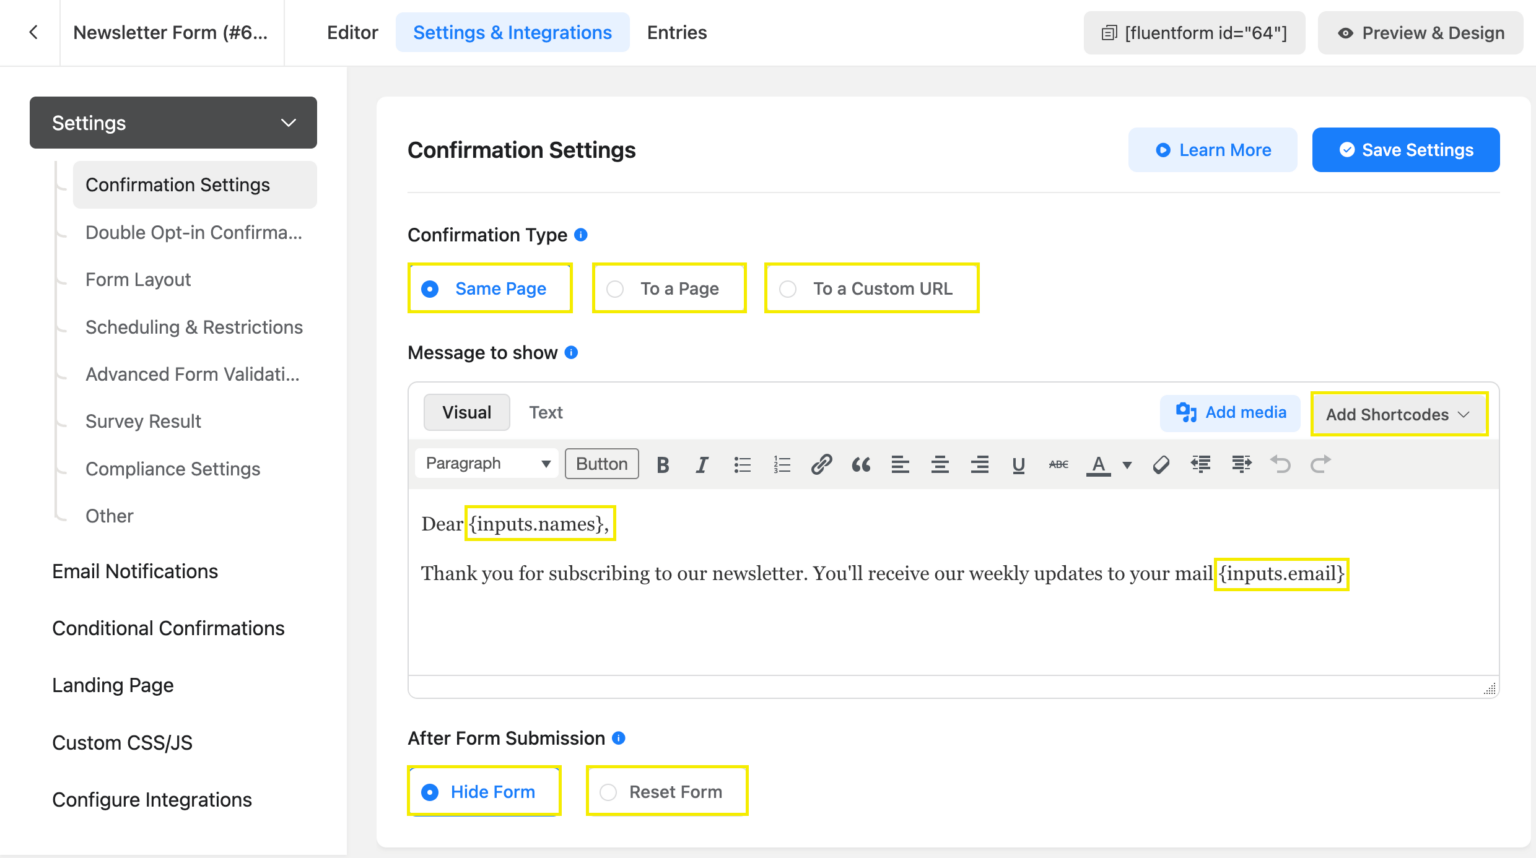Open Scheduling & Restrictions settings
Image resolution: width=1536 pixels, height=858 pixels.
click(194, 327)
